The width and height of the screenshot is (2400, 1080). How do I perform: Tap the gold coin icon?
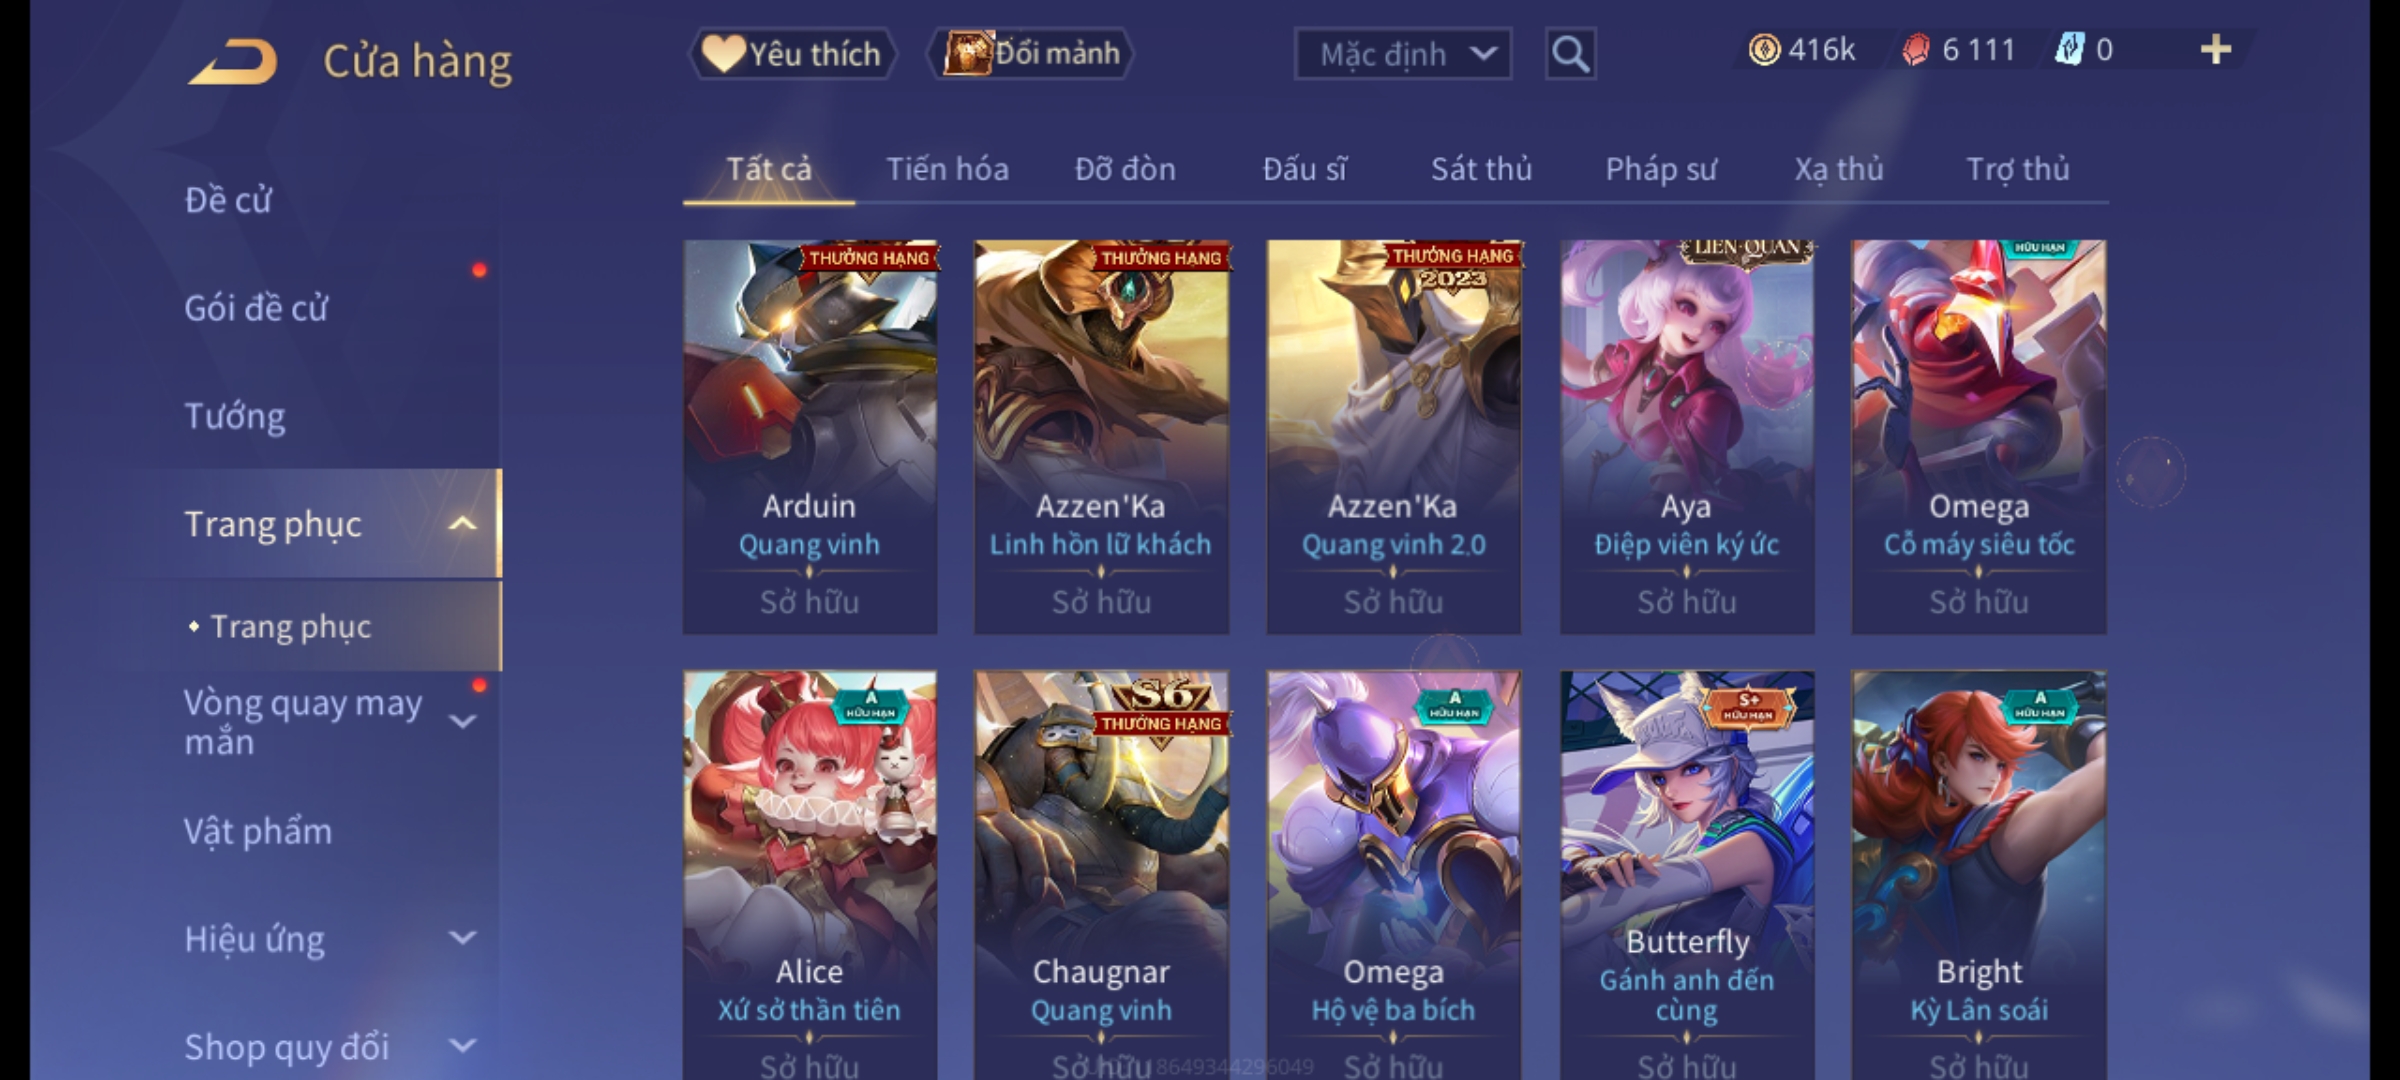[x=1764, y=50]
